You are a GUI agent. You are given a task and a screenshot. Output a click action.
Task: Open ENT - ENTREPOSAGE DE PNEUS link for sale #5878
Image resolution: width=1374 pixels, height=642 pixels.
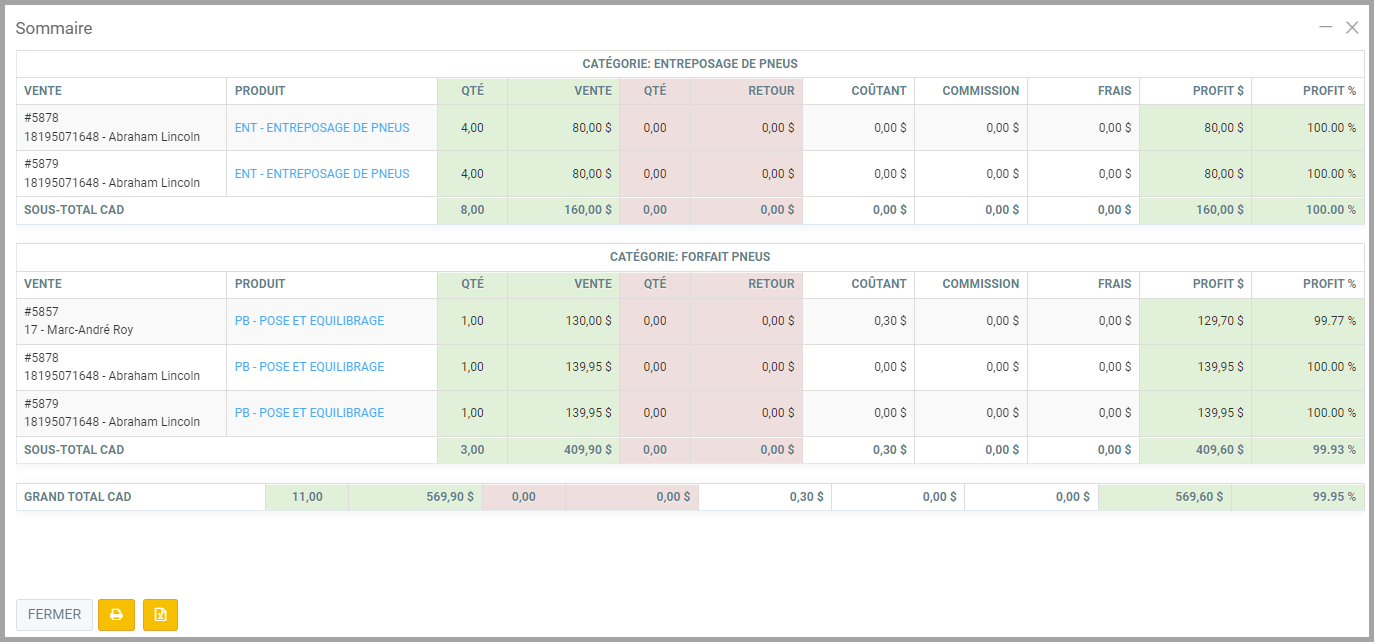click(322, 128)
